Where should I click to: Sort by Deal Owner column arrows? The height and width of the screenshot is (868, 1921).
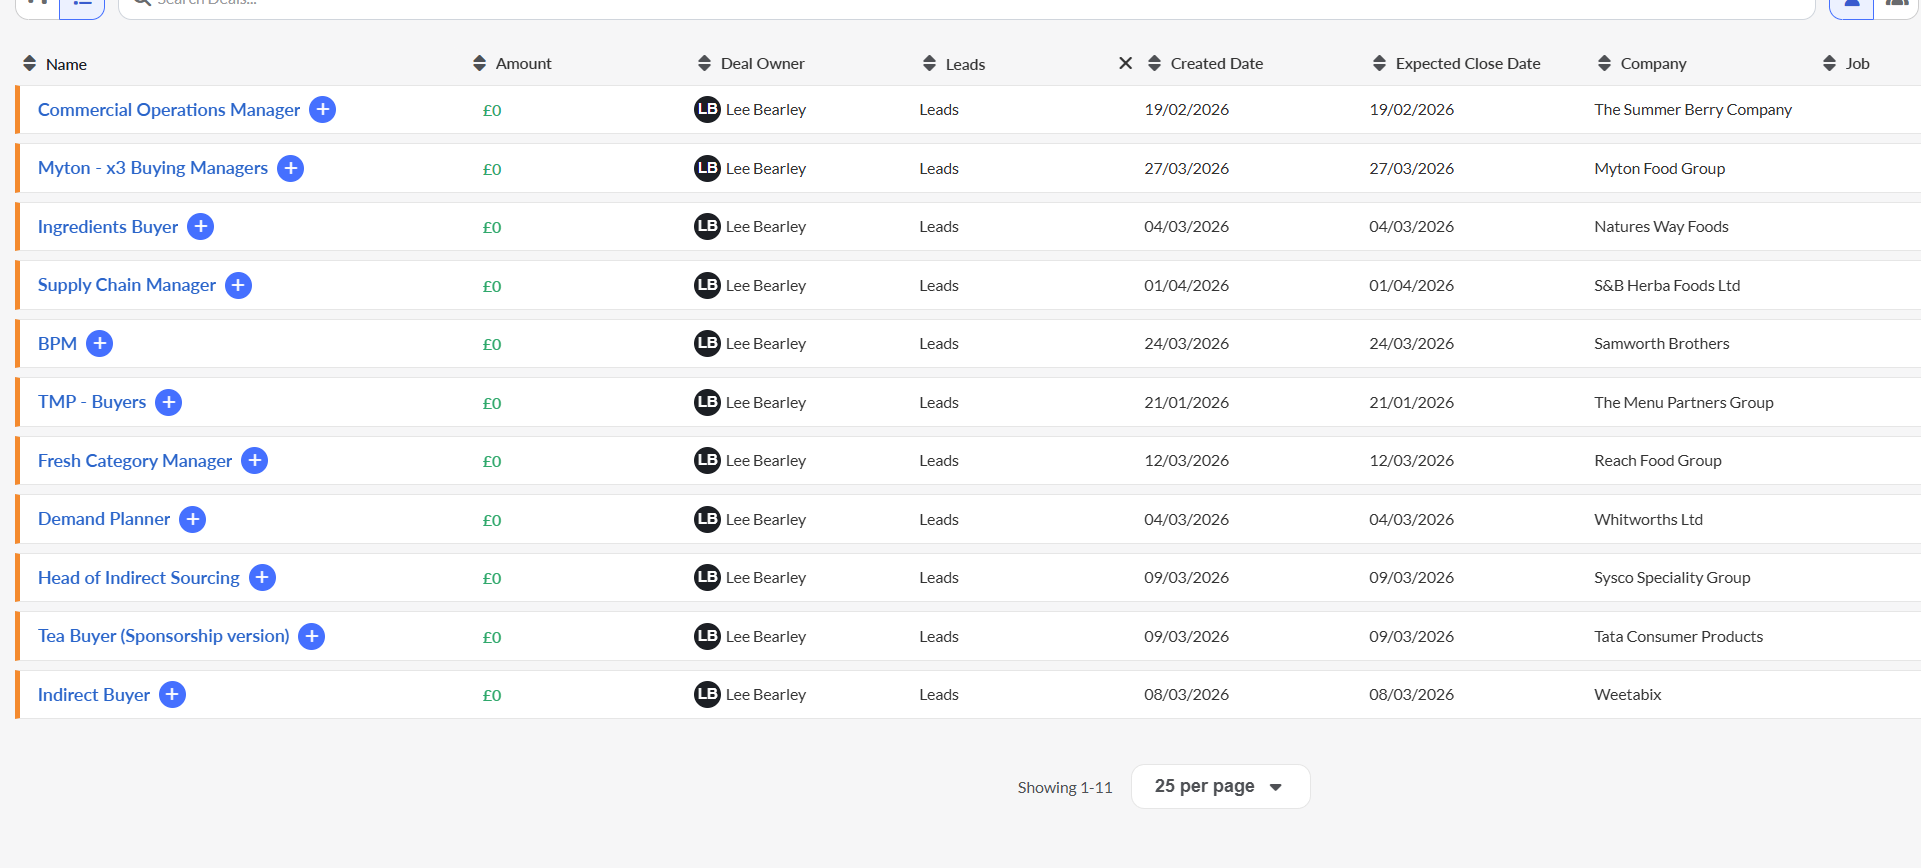(704, 63)
